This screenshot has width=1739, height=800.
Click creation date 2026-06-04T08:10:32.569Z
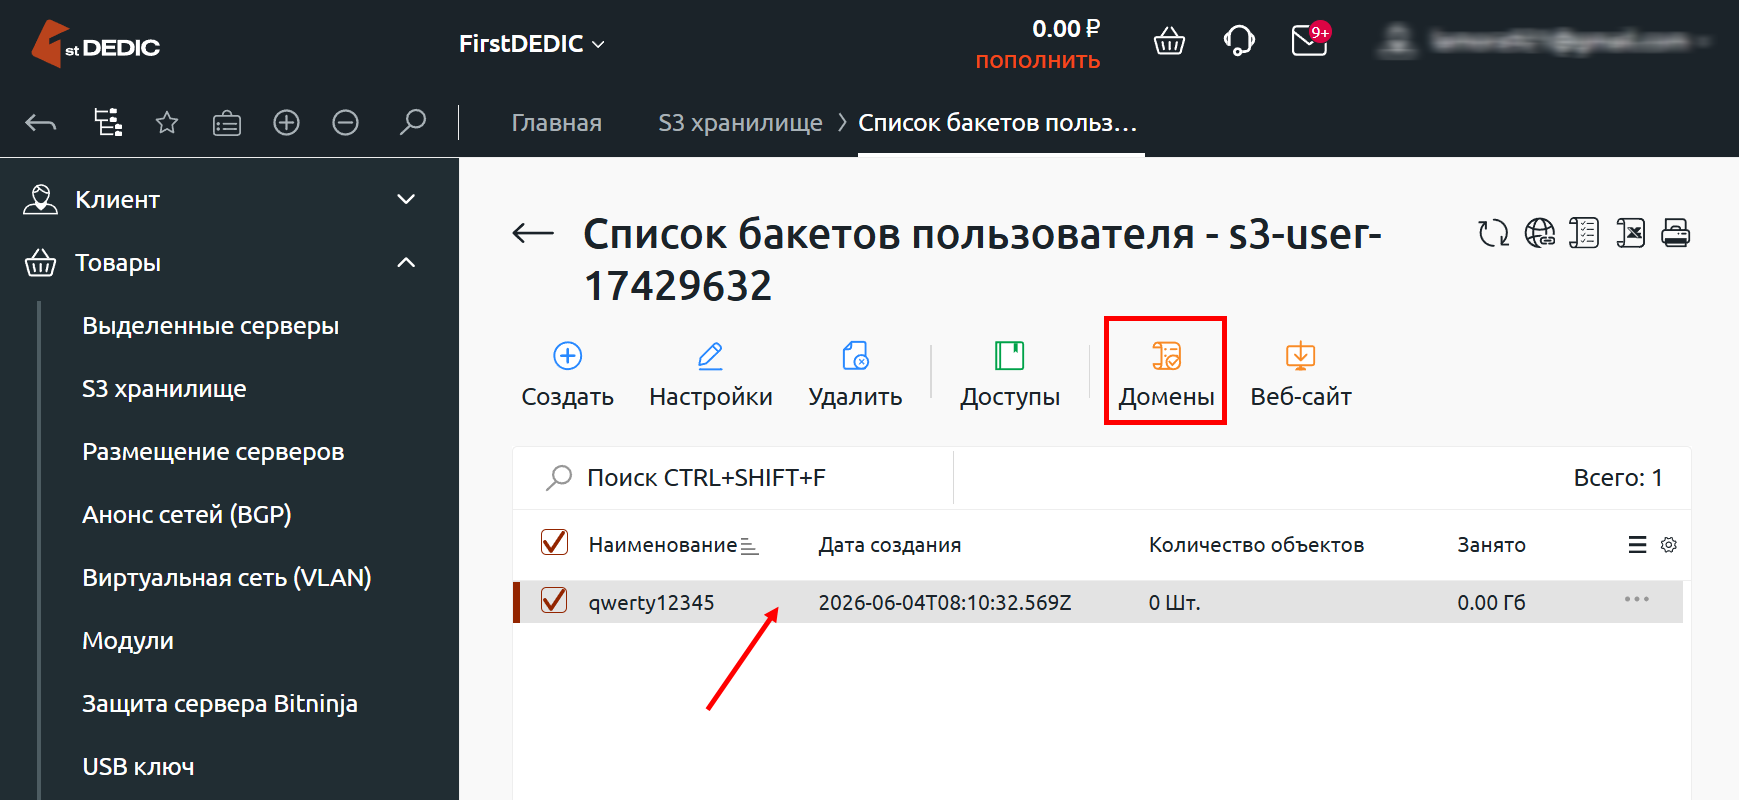pos(945,603)
